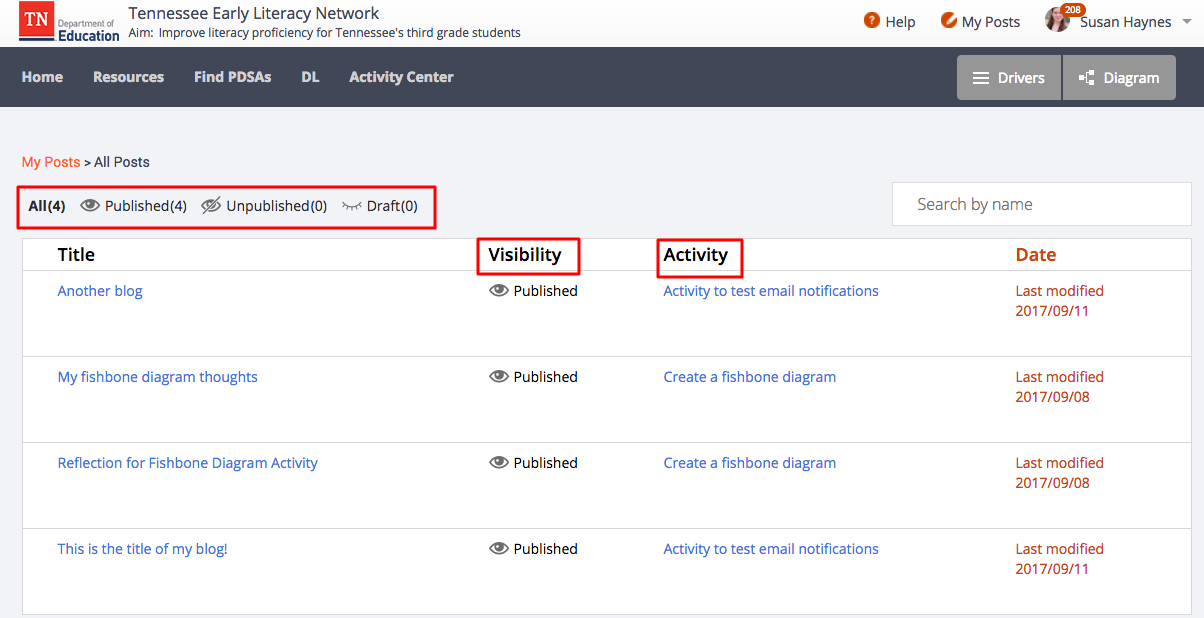Expand the Susan Haynes dropdown arrow
Viewport: 1204px width, 618px height.
[1185, 22]
